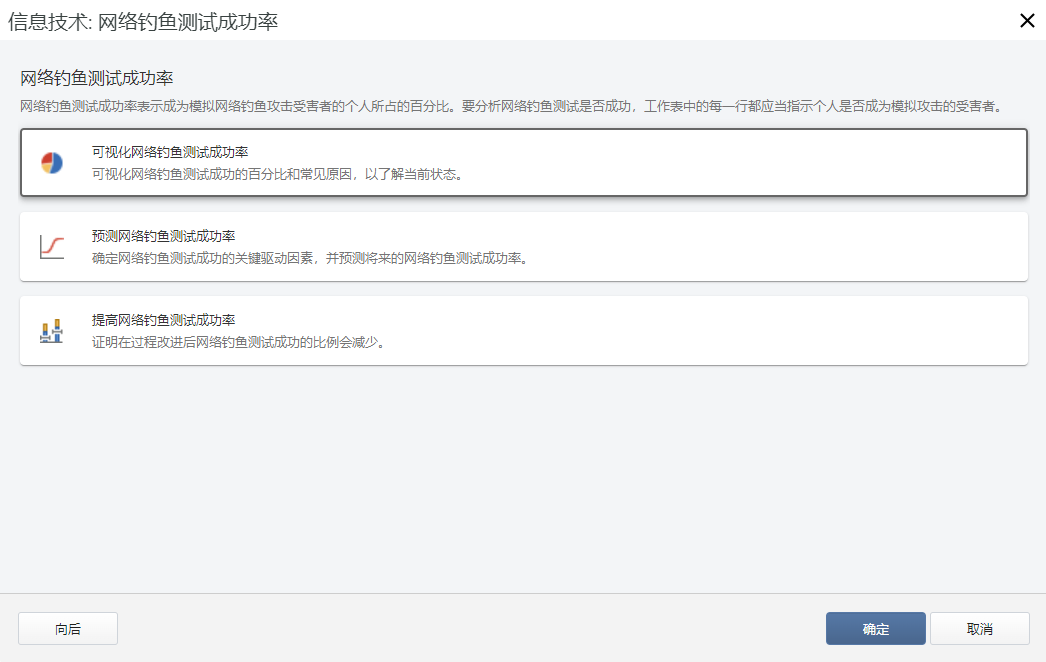Click 取消 to dismiss the dialog
This screenshot has height=662, width=1046.
click(980, 628)
